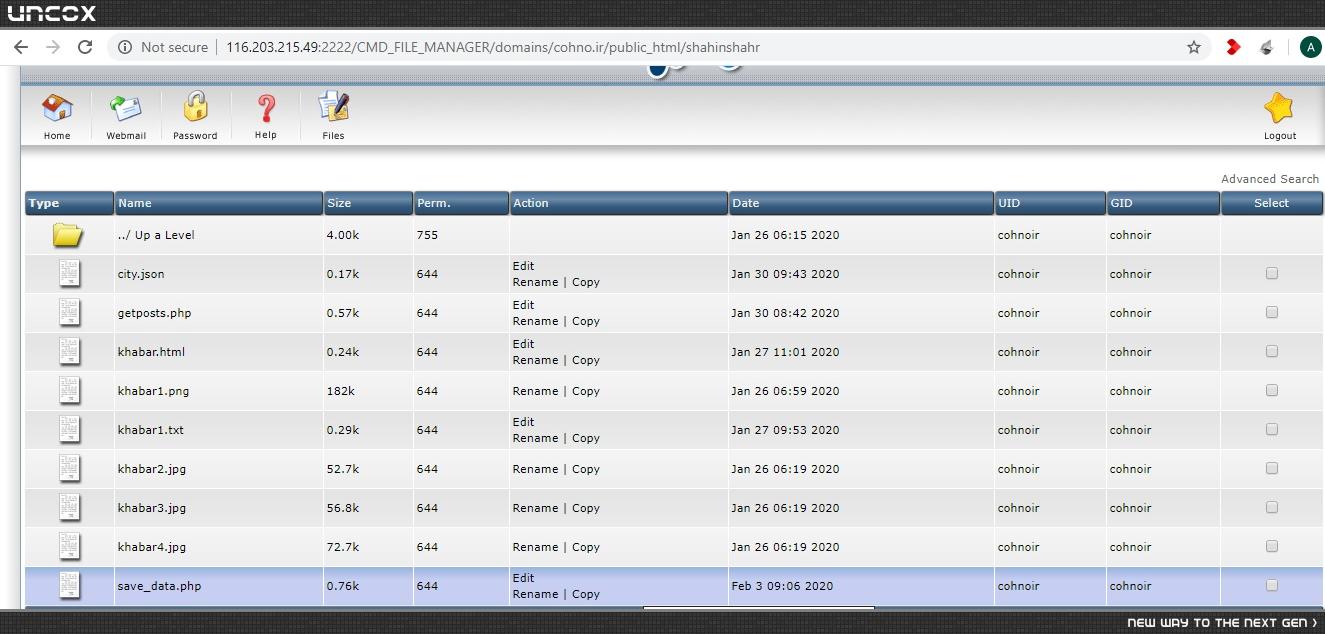This screenshot has width=1325, height=634.
Task: Click Rename for getposts.php
Action: point(535,321)
